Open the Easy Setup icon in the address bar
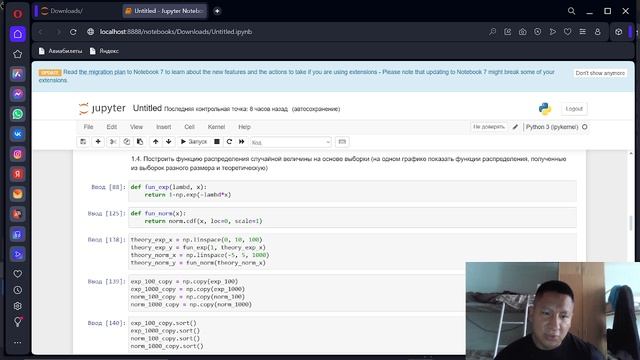Screen dimensions: 640x360 coord(582,32)
